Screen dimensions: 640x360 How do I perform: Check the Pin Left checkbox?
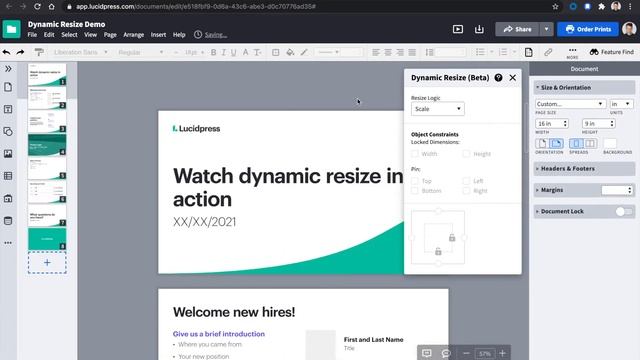(466, 180)
